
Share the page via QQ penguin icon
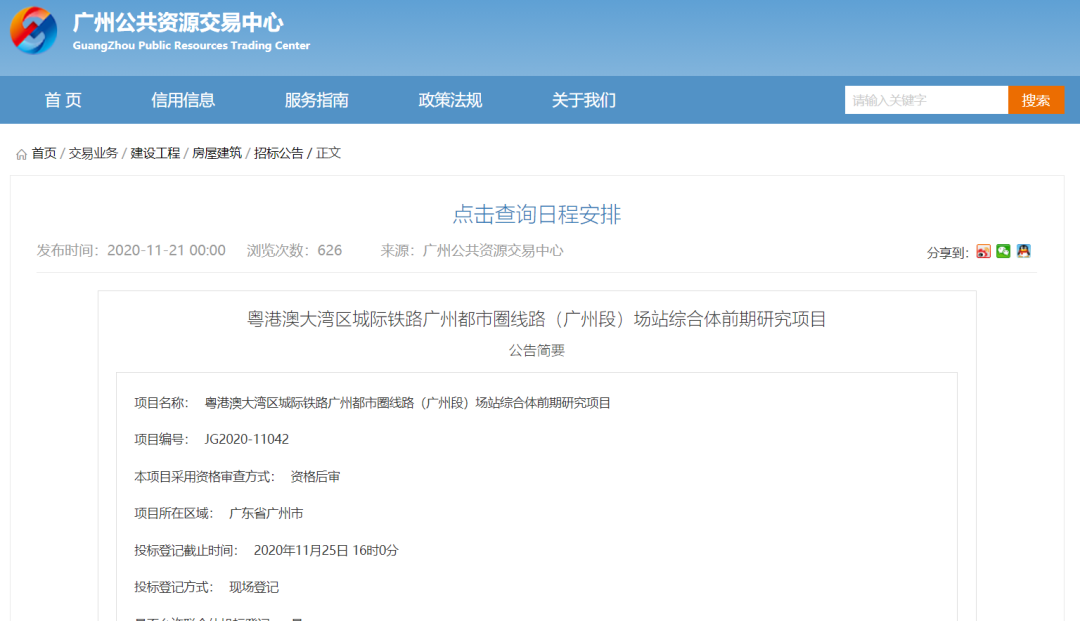(1023, 251)
